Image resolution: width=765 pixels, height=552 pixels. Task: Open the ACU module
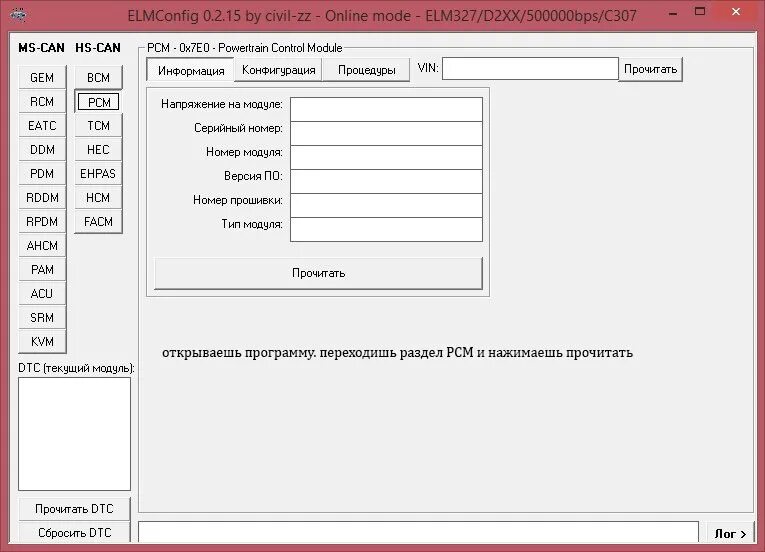(42, 293)
